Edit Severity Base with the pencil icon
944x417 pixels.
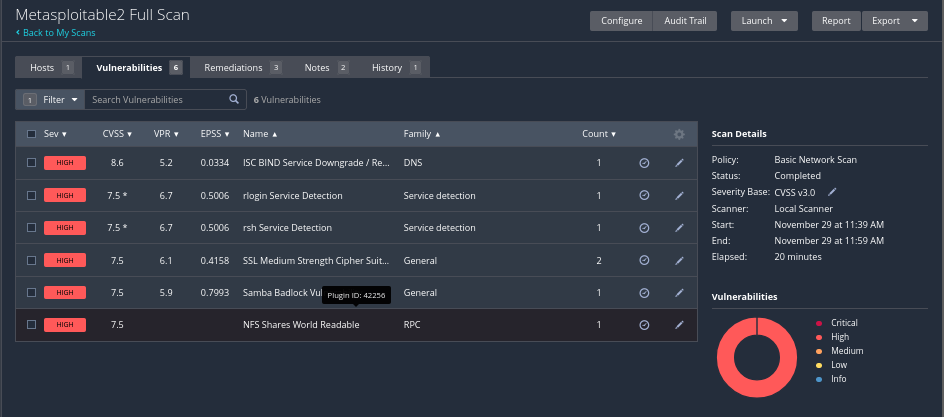coord(832,192)
